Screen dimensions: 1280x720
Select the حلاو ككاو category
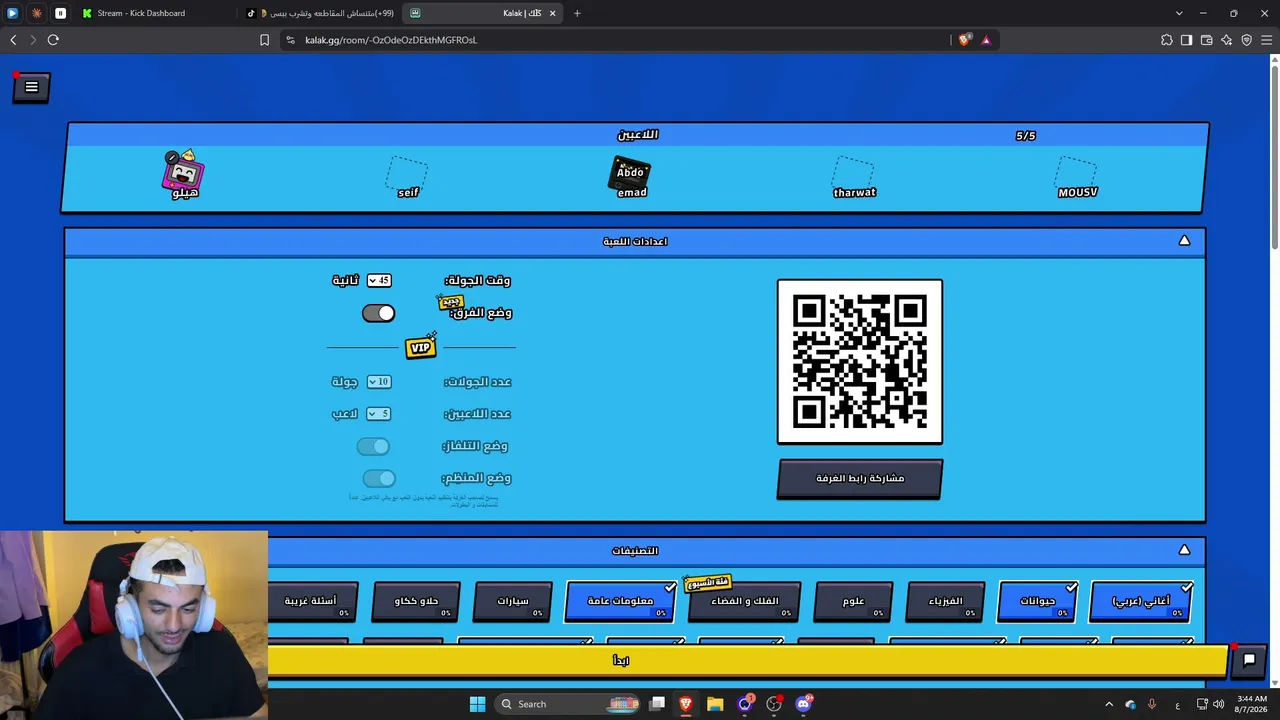click(x=416, y=602)
